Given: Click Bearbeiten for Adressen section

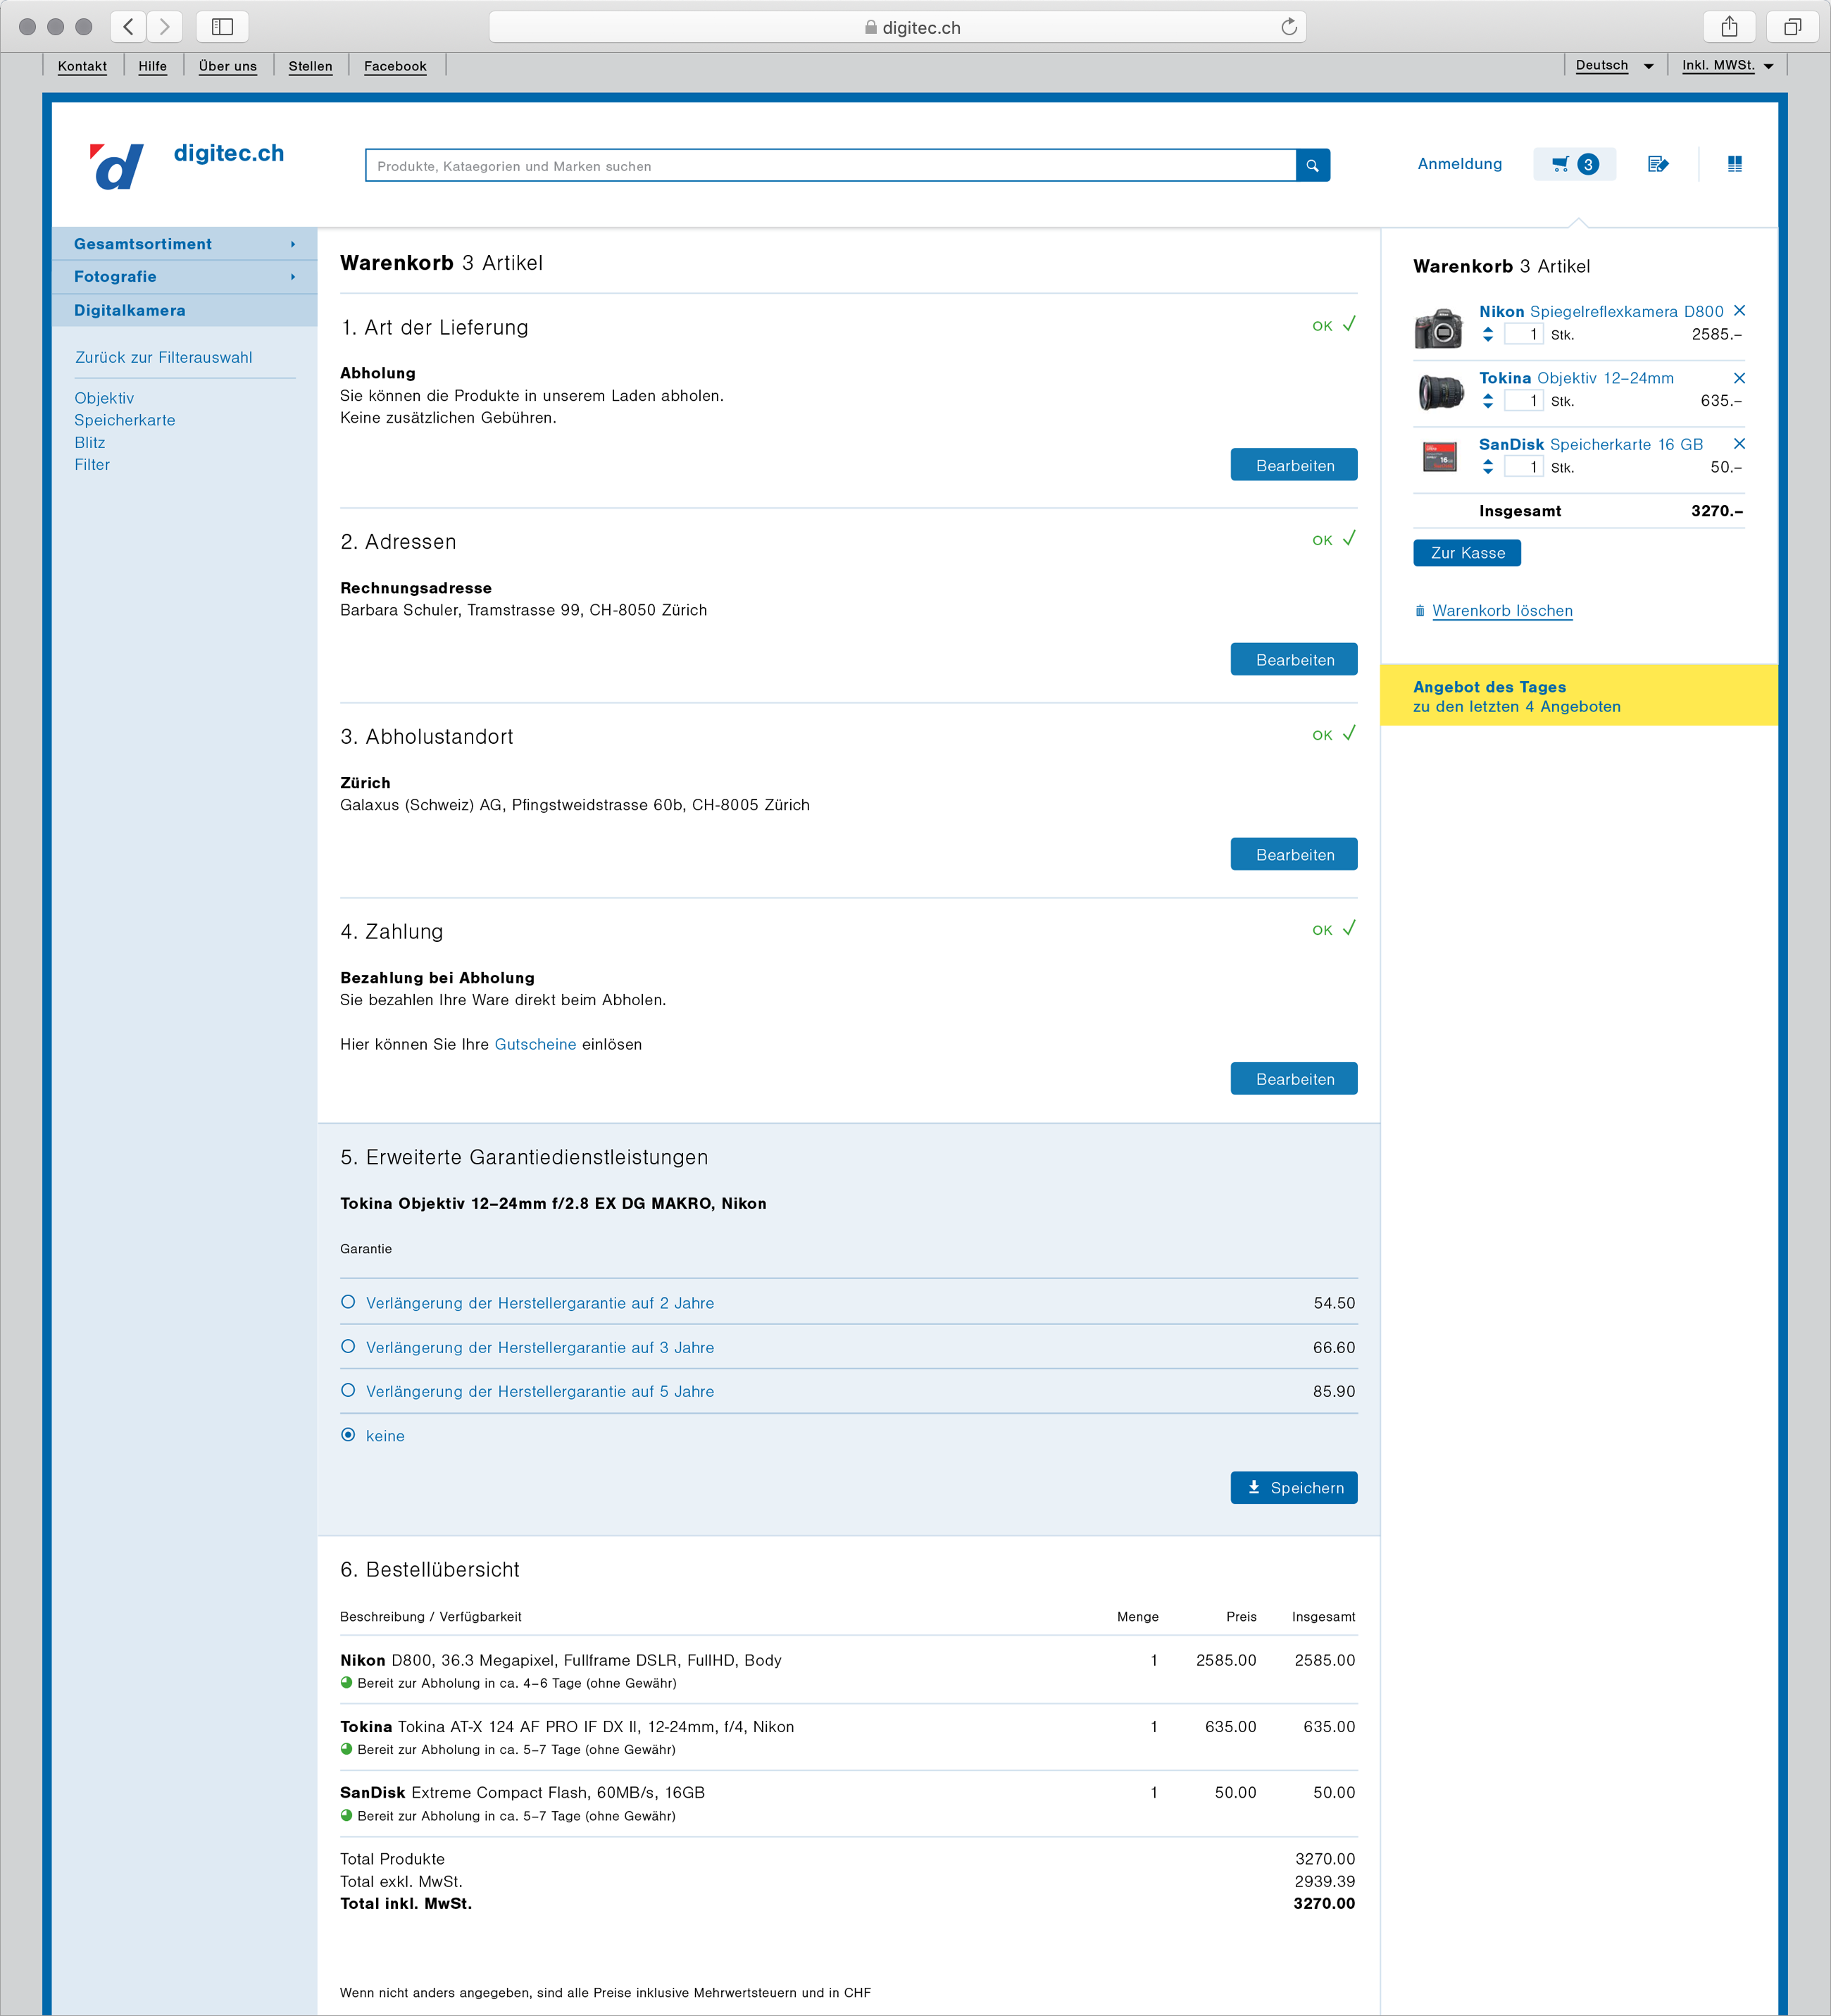Looking at the screenshot, I should pyautogui.click(x=1294, y=660).
